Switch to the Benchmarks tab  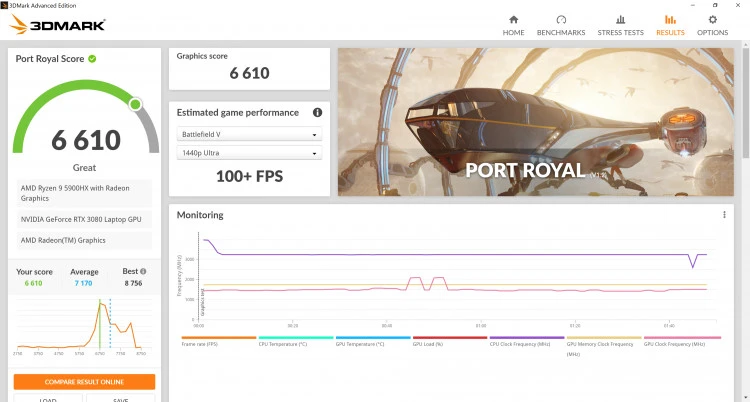point(561,26)
